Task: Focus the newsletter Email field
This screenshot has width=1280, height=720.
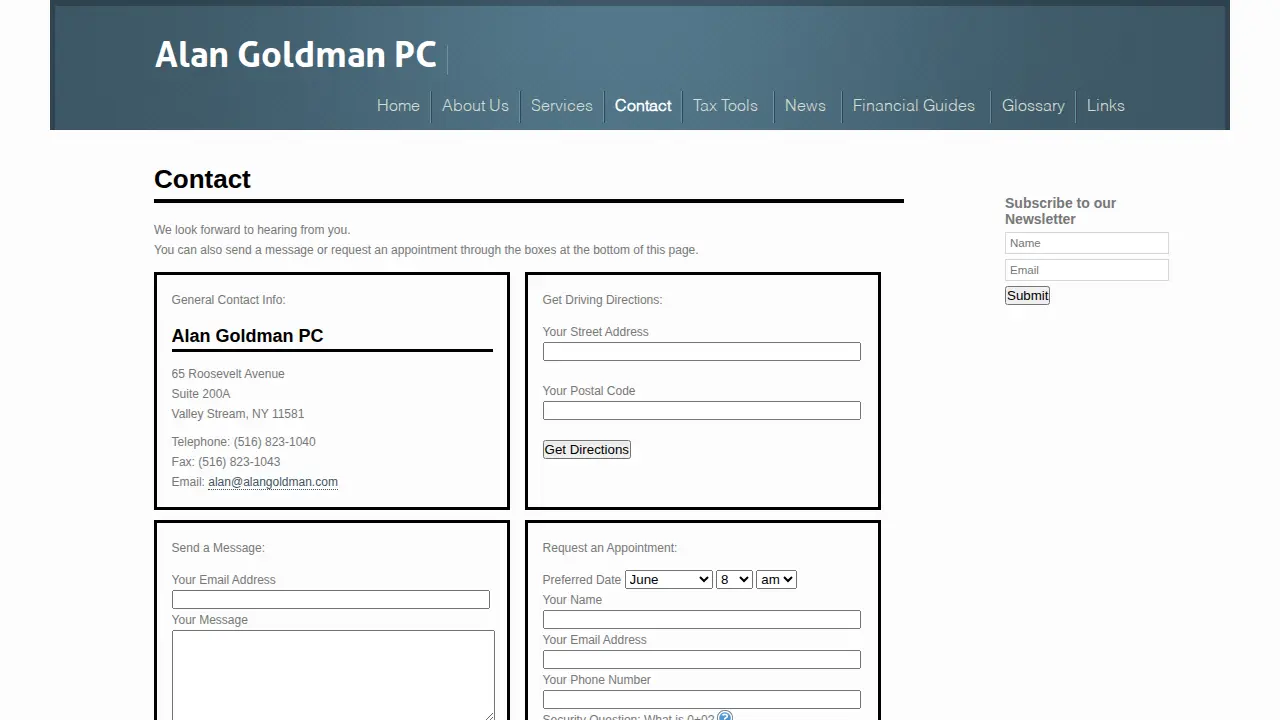Action: [x=1087, y=270]
